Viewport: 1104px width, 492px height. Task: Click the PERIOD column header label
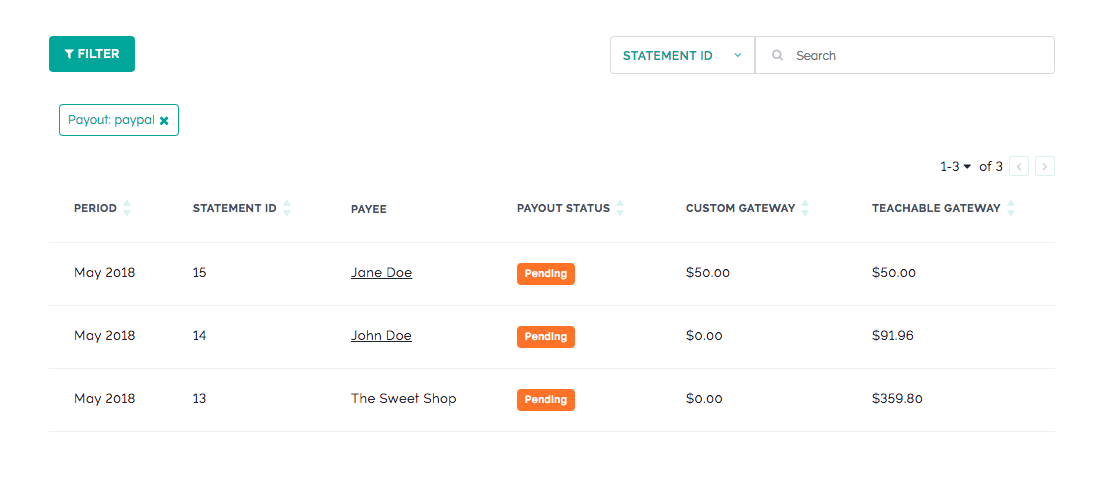(95, 208)
